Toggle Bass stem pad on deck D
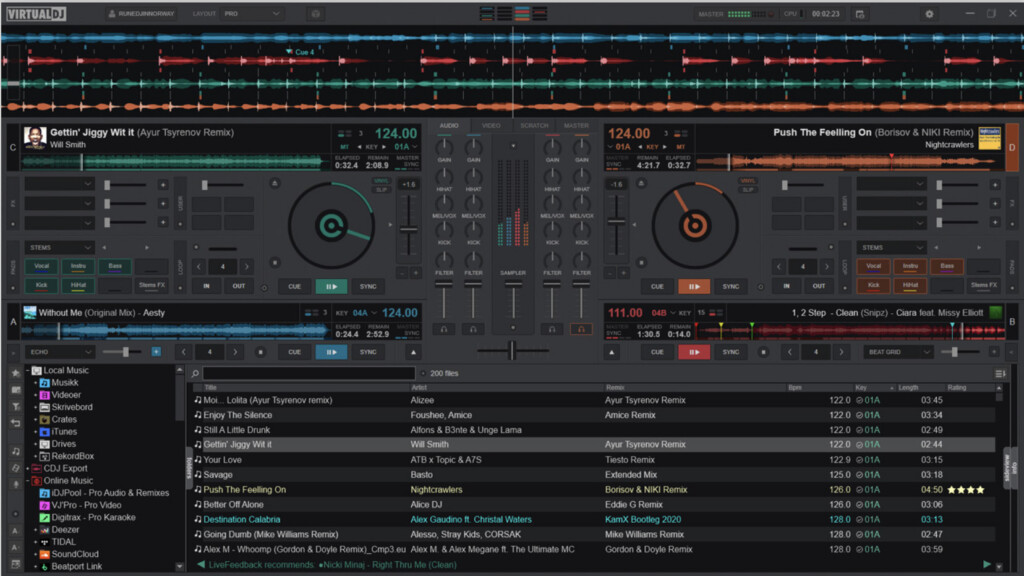This screenshot has width=1024, height=576. coord(947,266)
